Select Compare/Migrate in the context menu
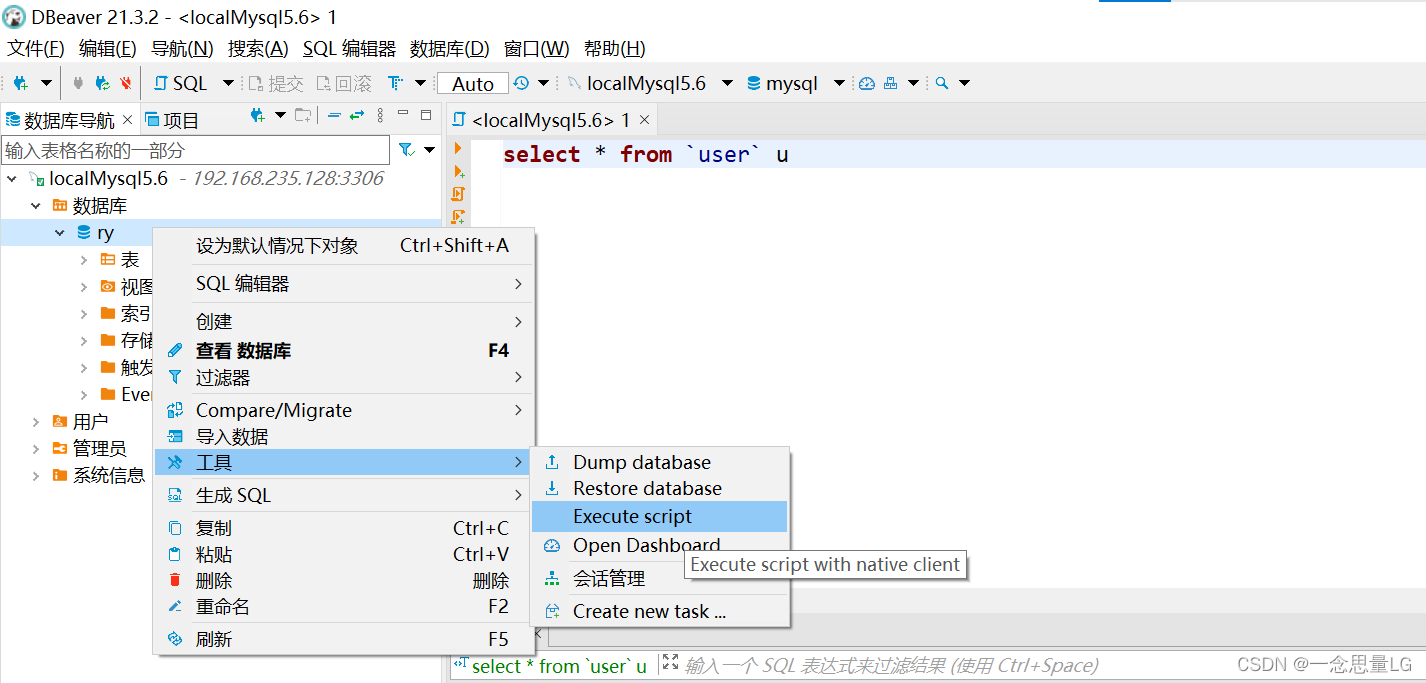This screenshot has height=683, width=1426. (x=274, y=410)
